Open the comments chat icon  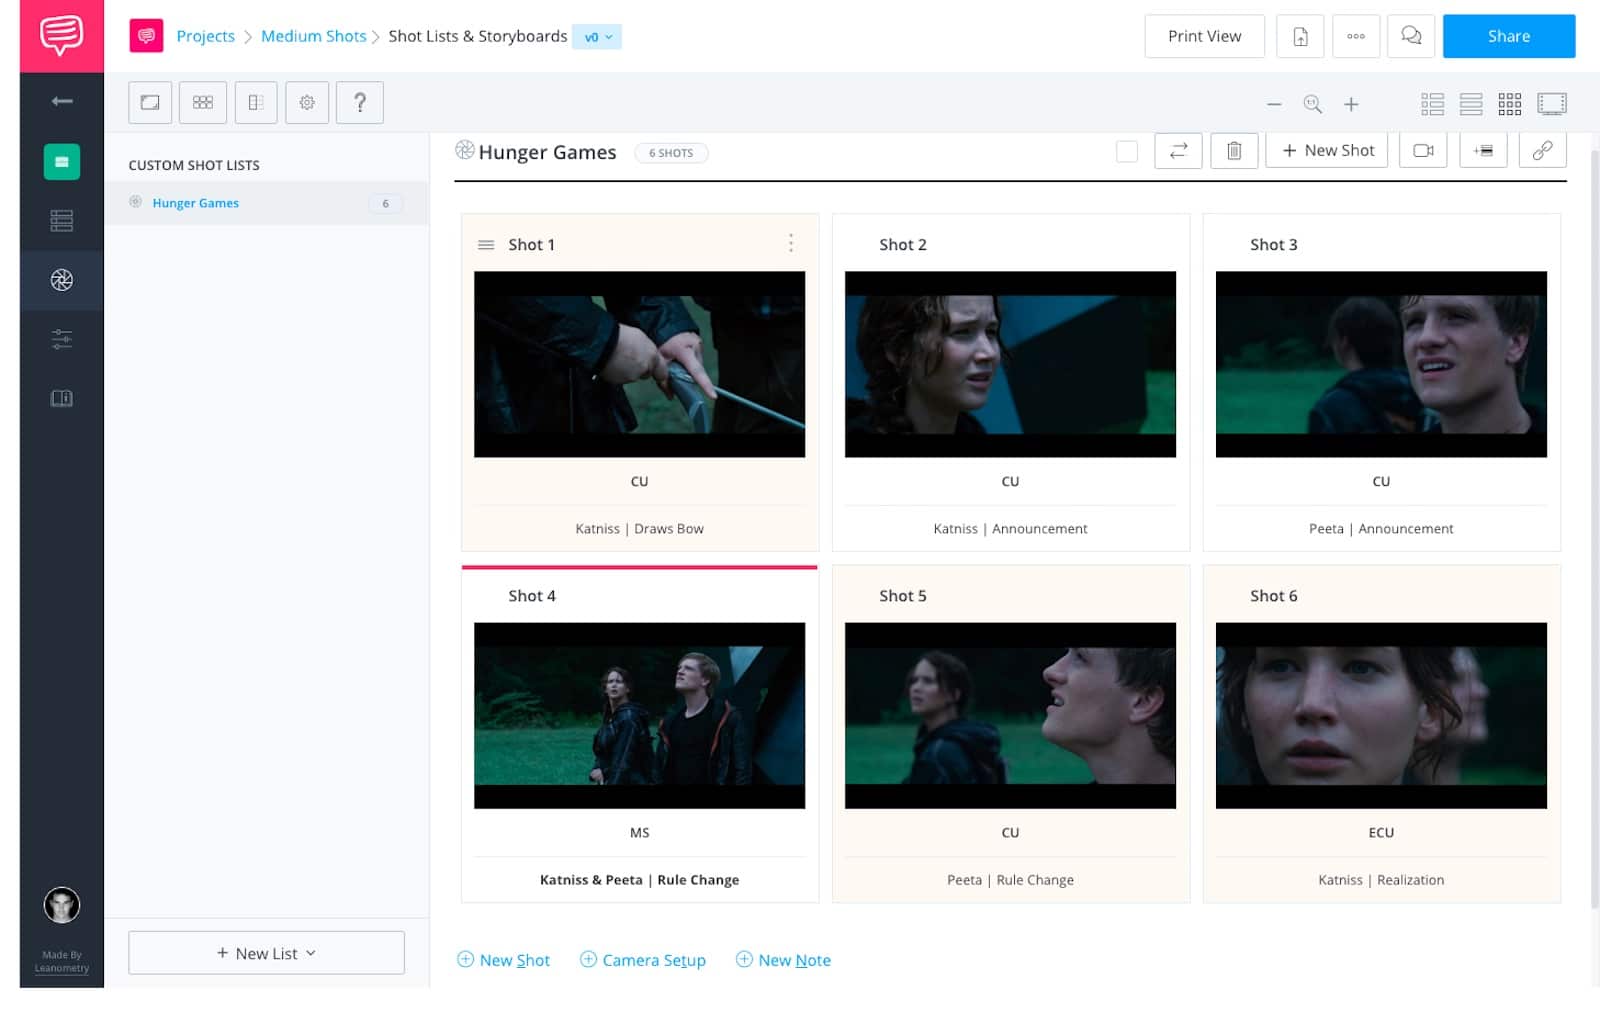(1410, 36)
